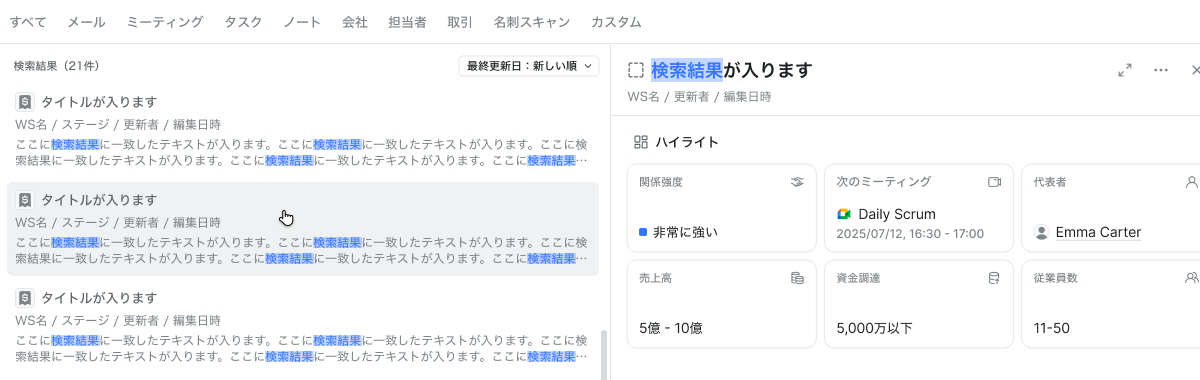Click the dashed-square icon beside the detail title

coord(636,70)
